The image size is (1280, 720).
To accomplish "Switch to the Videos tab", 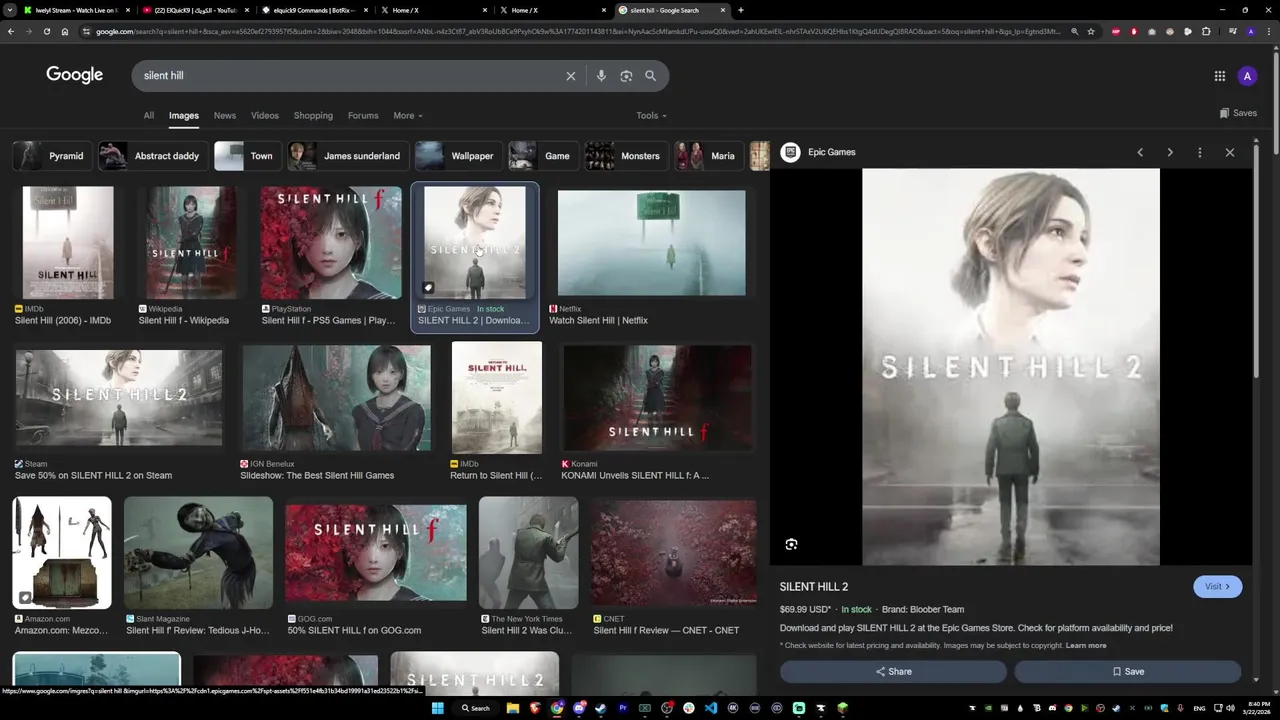I will click(x=265, y=116).
